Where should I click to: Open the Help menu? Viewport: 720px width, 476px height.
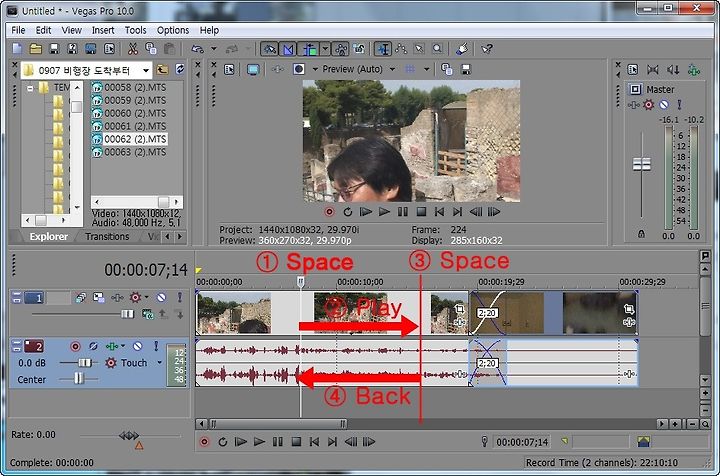[x=209, y=30]
